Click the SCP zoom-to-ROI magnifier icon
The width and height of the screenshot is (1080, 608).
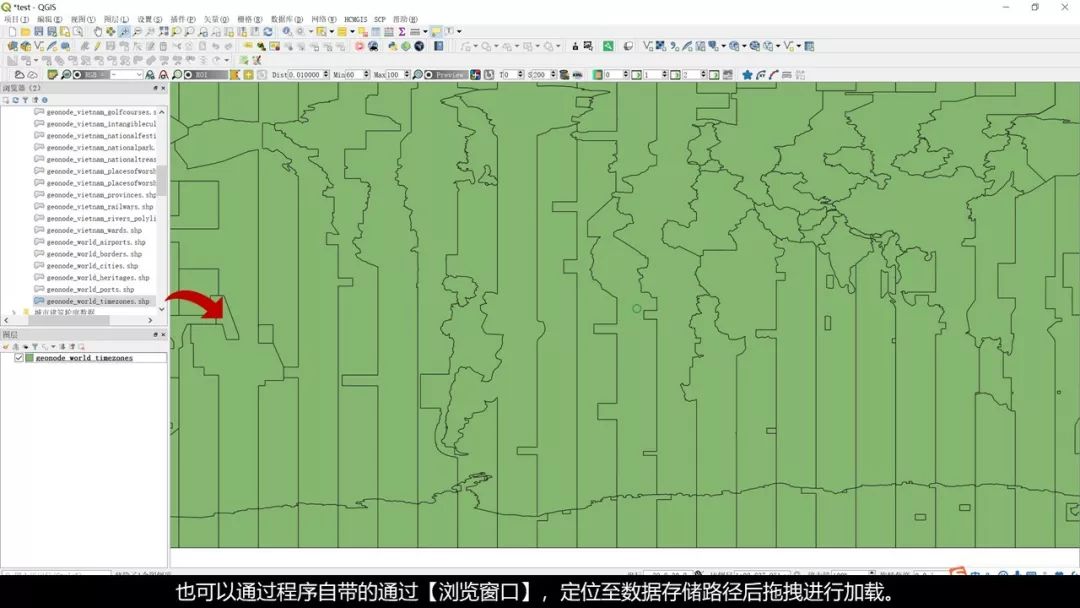(x=177, y=74)
